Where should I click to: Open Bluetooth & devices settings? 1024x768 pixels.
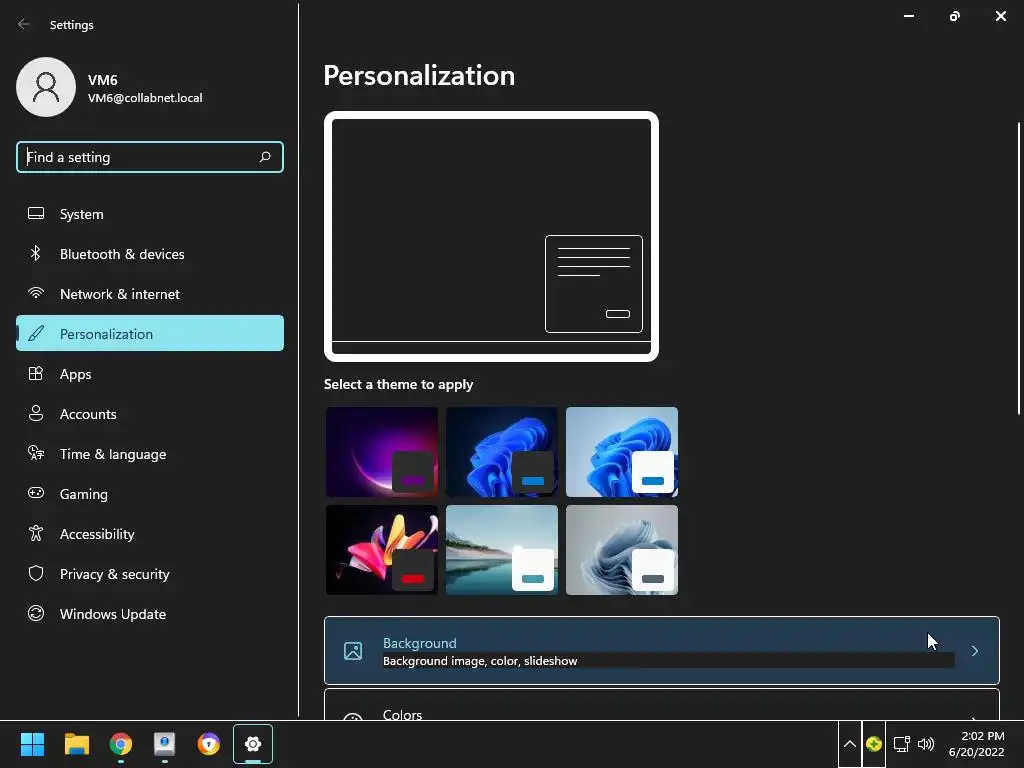(150, 254)
